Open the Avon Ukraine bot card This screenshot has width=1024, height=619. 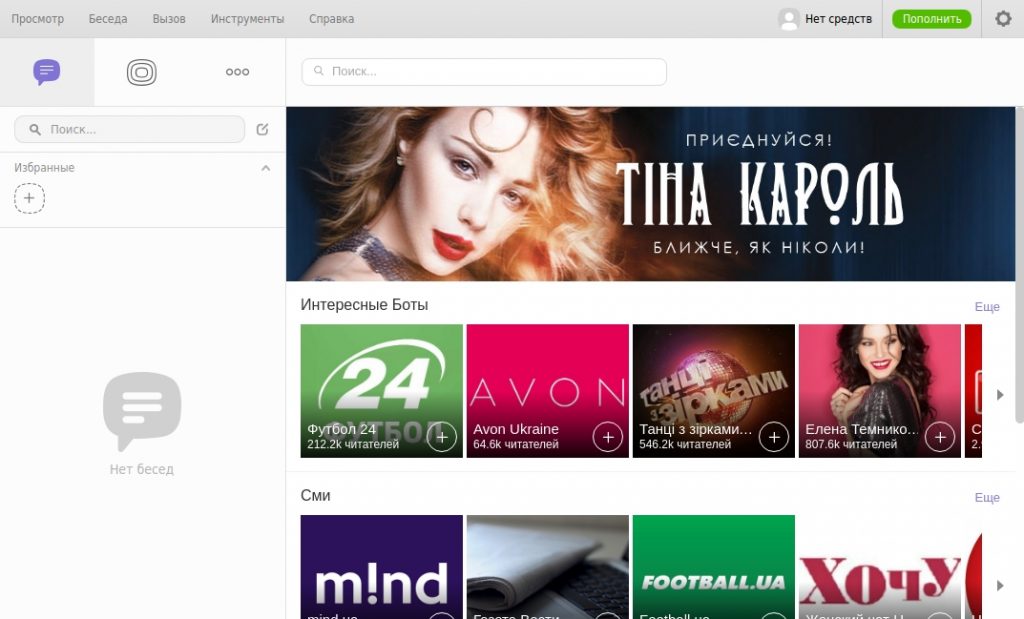548,391
